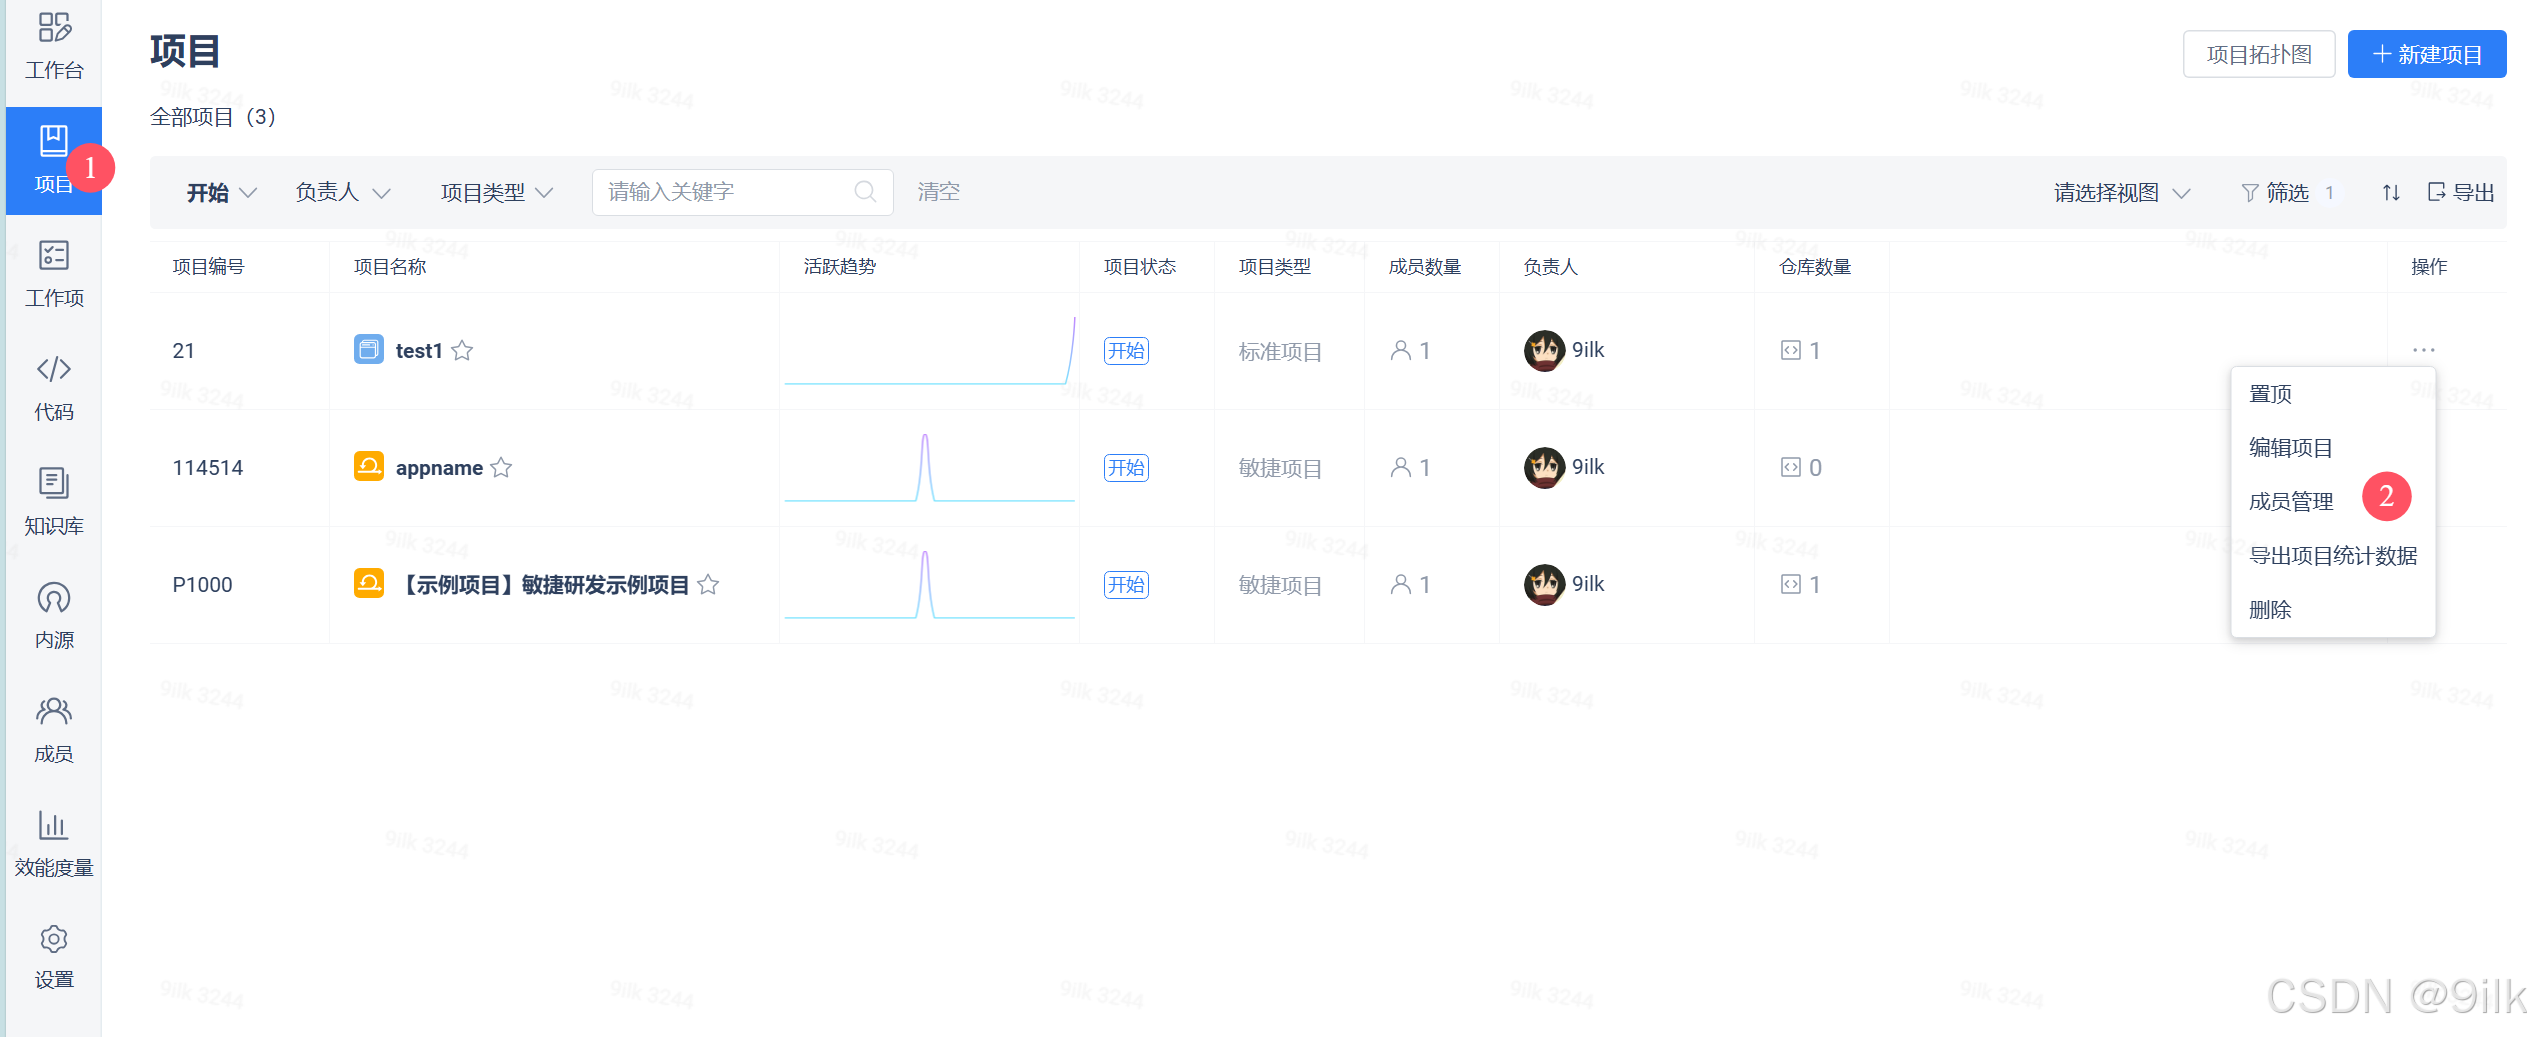Open the 筛选 filter panel
The image size is (2531, 1037).
(x=2288, y=192)
